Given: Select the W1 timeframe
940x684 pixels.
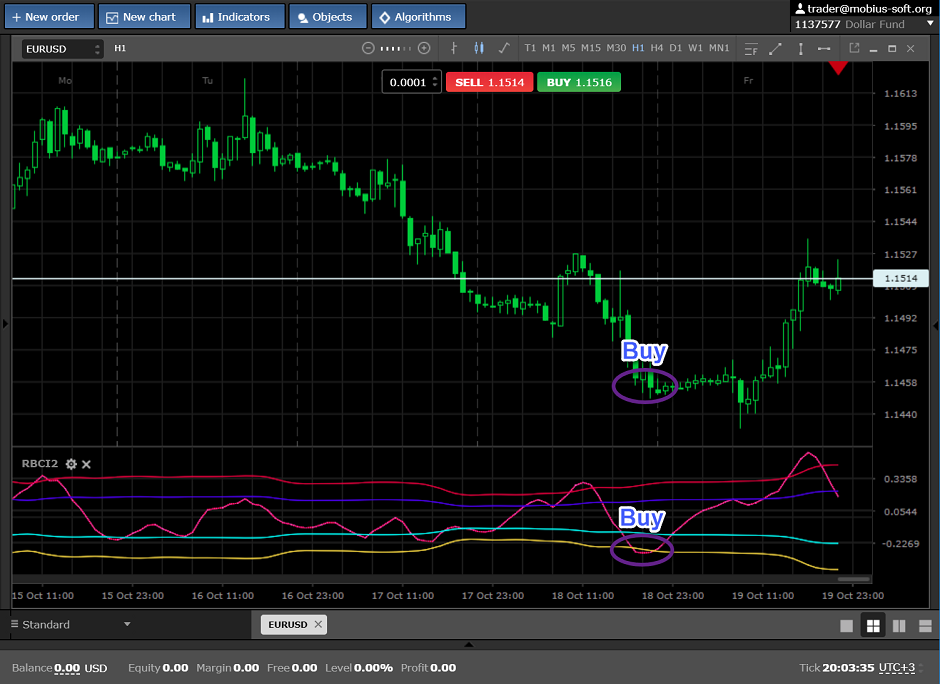Looking at the screenshot, I should click(x=695, y=48).
